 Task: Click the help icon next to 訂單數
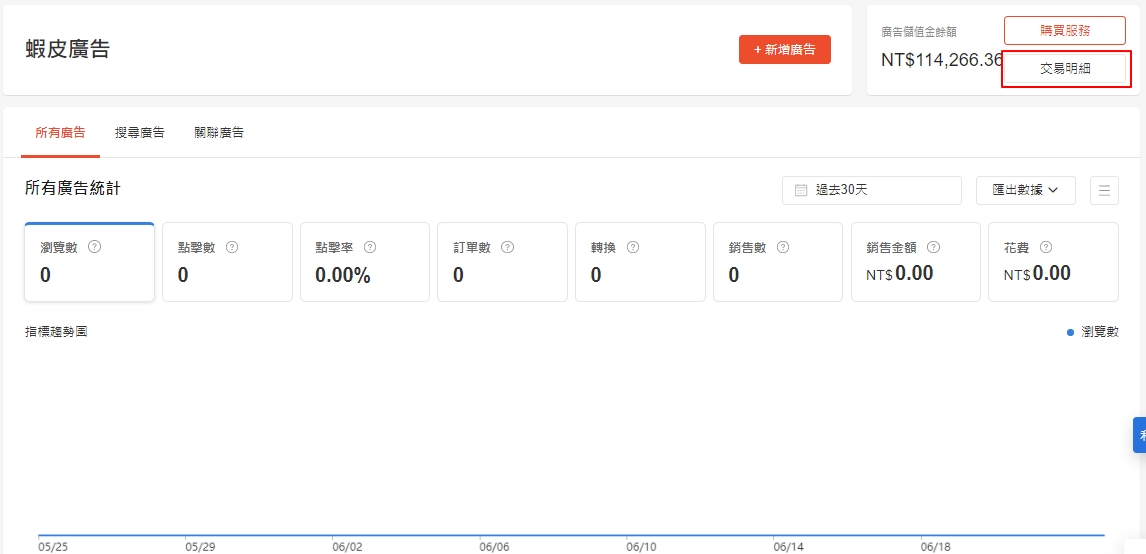coord(507,247)
